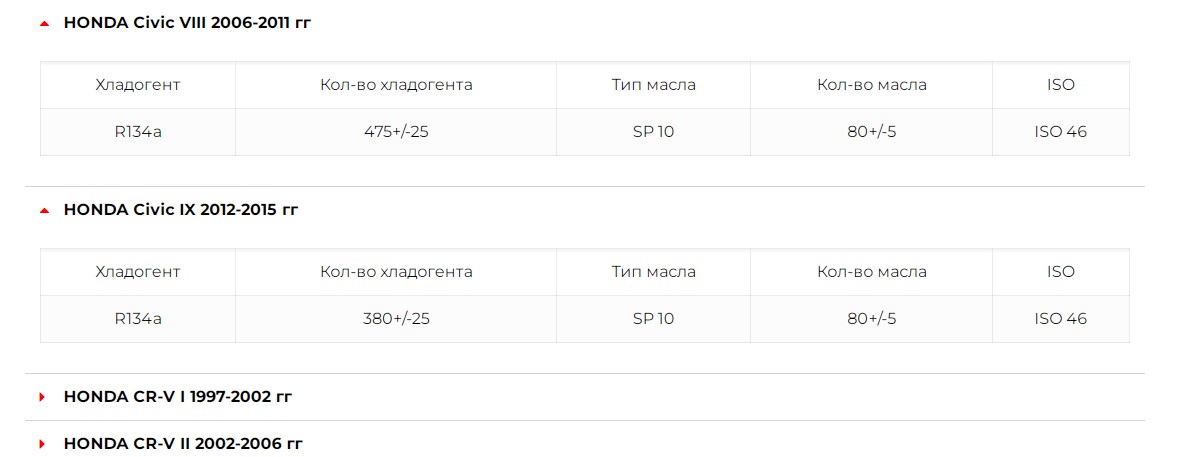Click HONDA Civic VIII 2006-2011 heading
Viewport: 1193px width, 457px height.
click(187, 23)
